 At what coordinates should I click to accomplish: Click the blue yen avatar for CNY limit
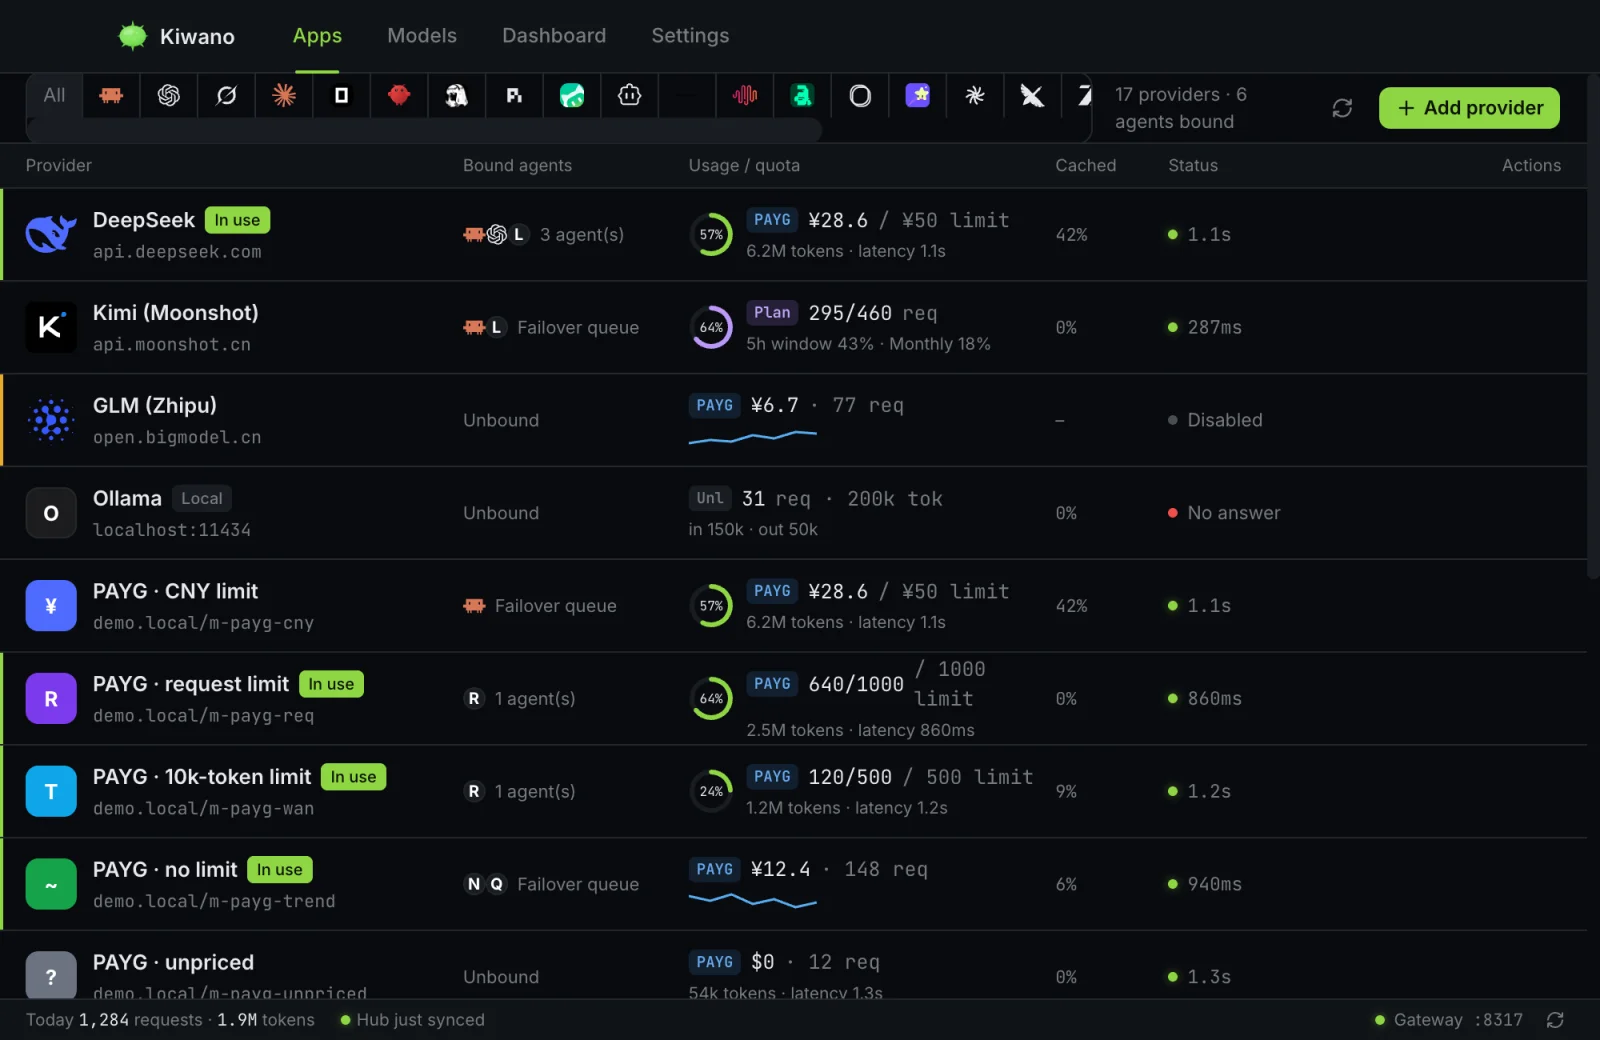tap(51, 606)
